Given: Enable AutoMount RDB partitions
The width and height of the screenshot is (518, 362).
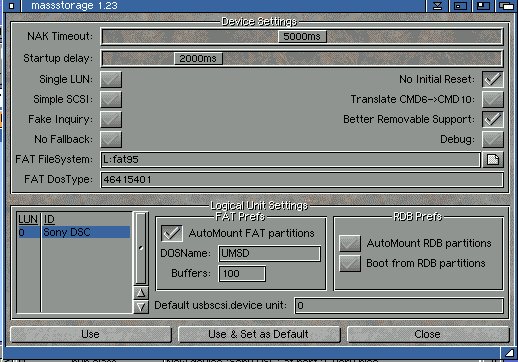Looking at the screenshot, I should [x=350, y=243].
